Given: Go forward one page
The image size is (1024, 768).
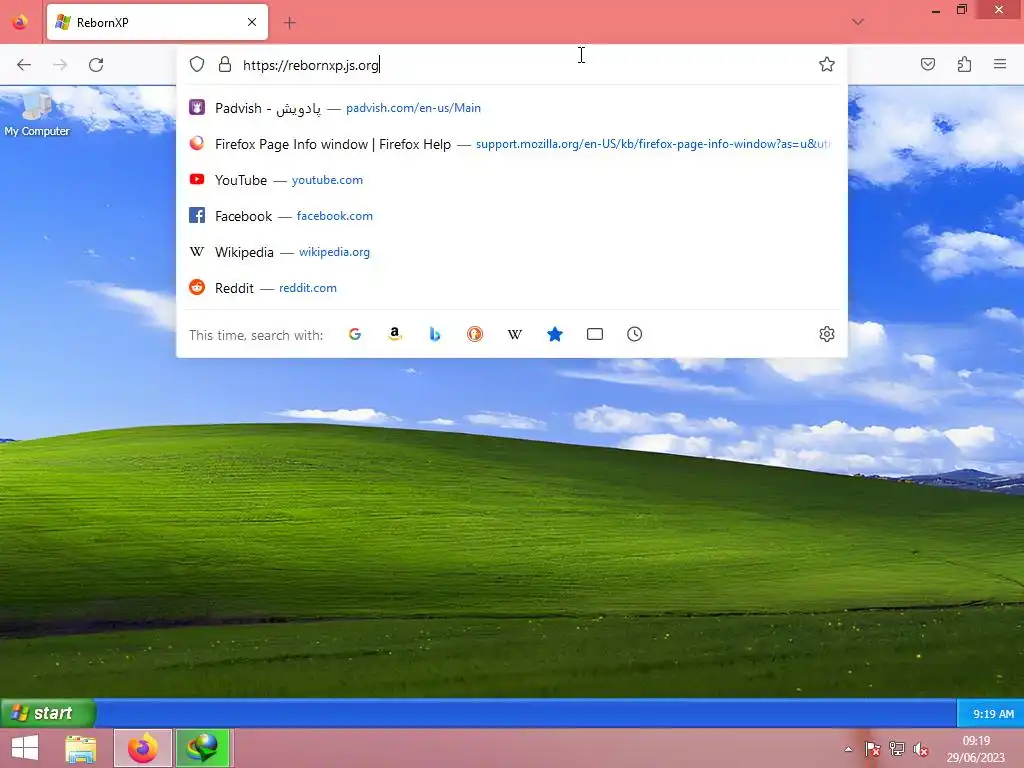Looking at the screenshot, I should [x=60, y=65].
